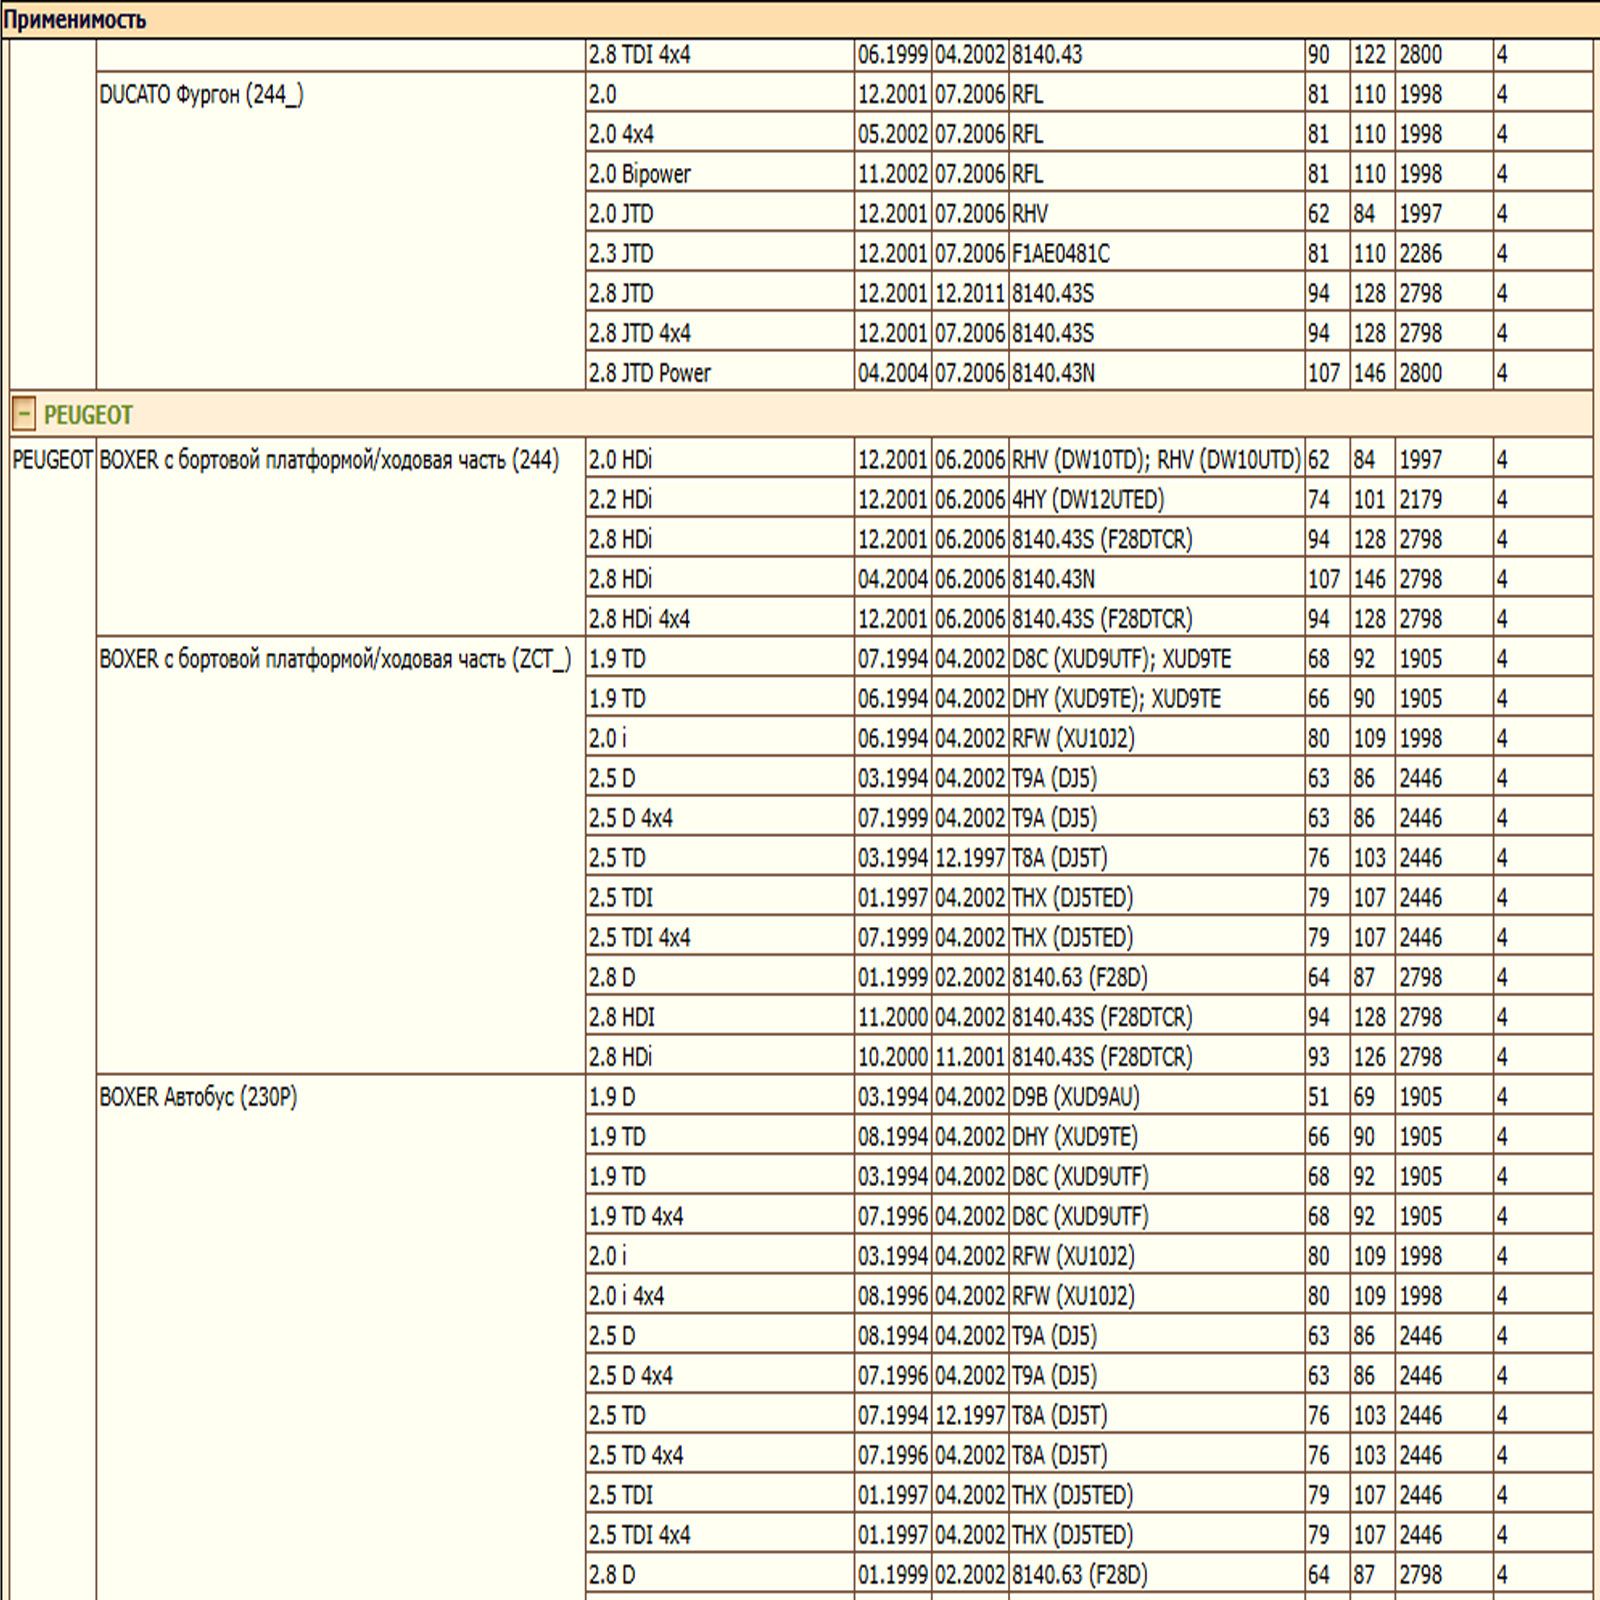Click the PEUGEOT manufacturer cell in first column
Image resolution: width=1600 pixels, height=1600 pixels.
(x=52, y=460)
